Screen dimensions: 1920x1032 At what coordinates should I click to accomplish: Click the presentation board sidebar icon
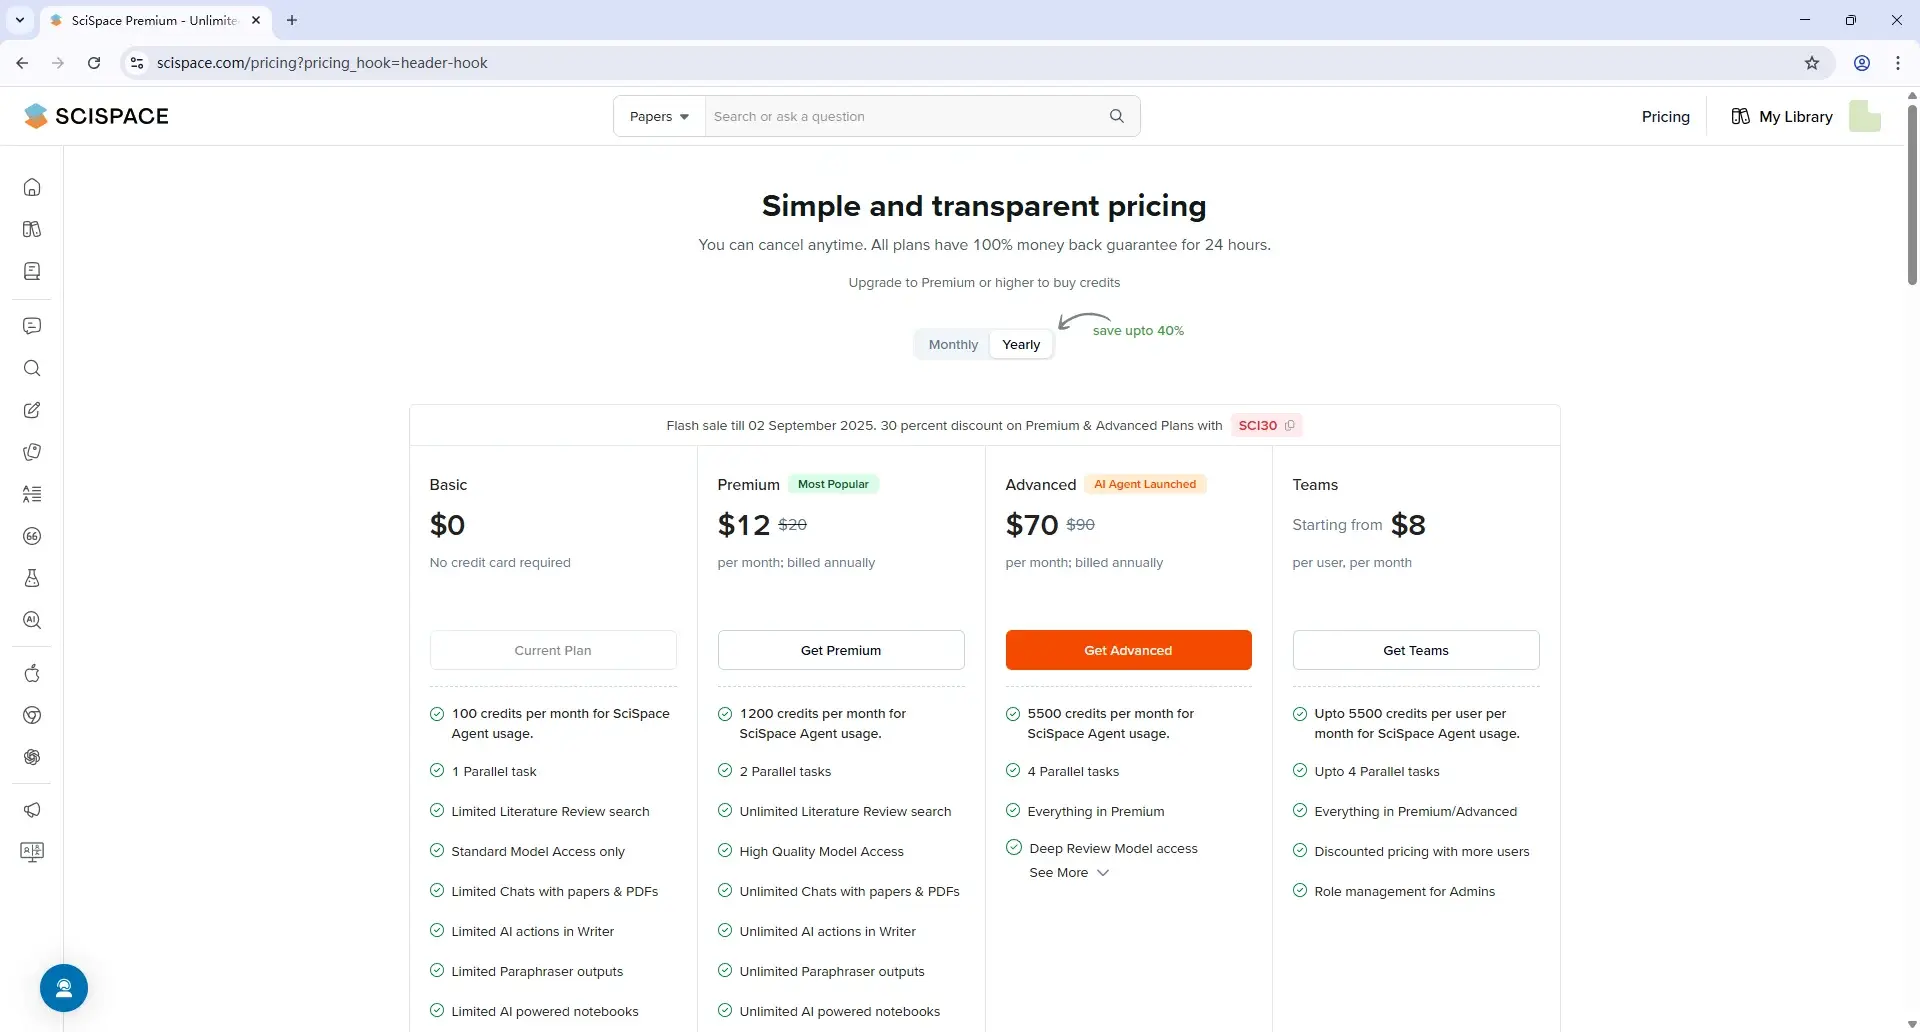[x=32, y=852]
